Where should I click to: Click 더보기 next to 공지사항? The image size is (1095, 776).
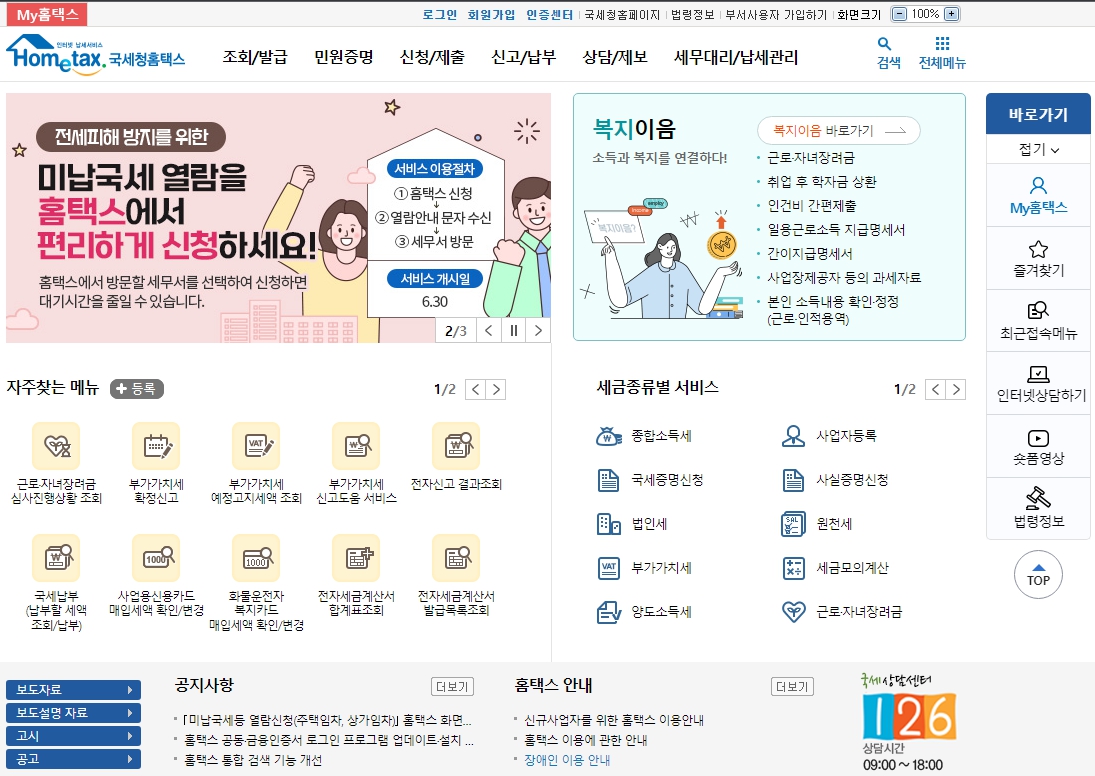(453, 687)
